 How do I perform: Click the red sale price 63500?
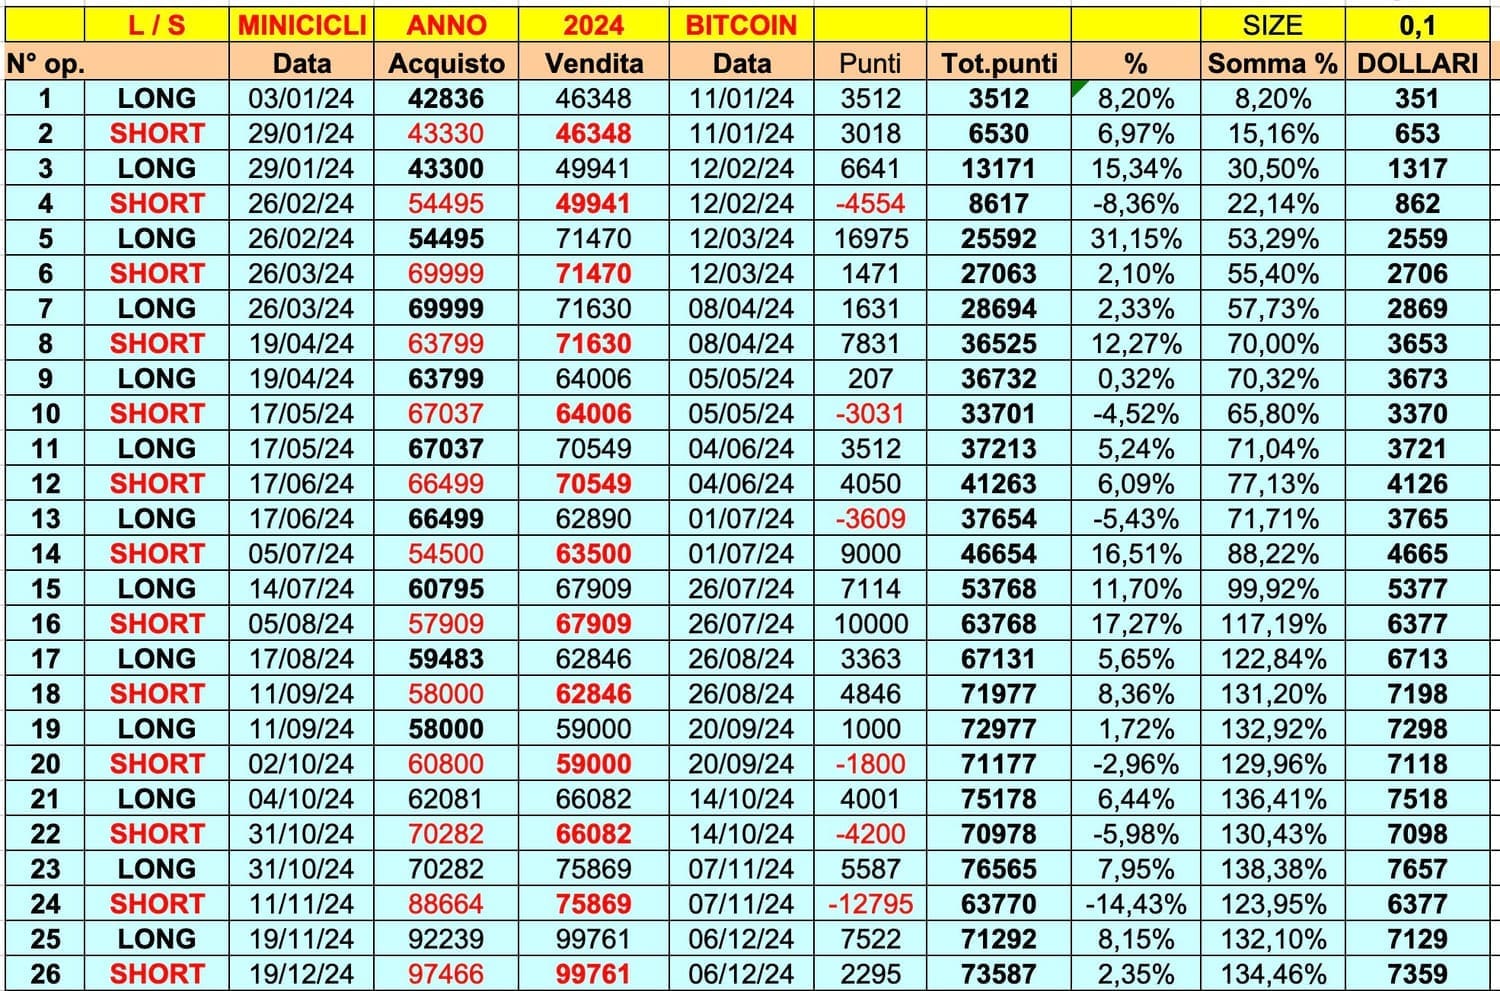click(594, 553)
